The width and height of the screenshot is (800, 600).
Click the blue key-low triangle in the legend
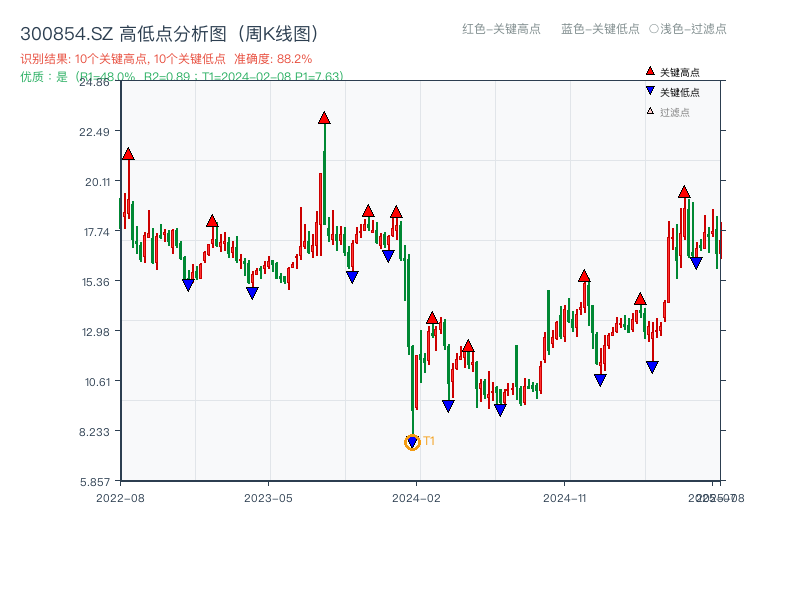(650, 91)
